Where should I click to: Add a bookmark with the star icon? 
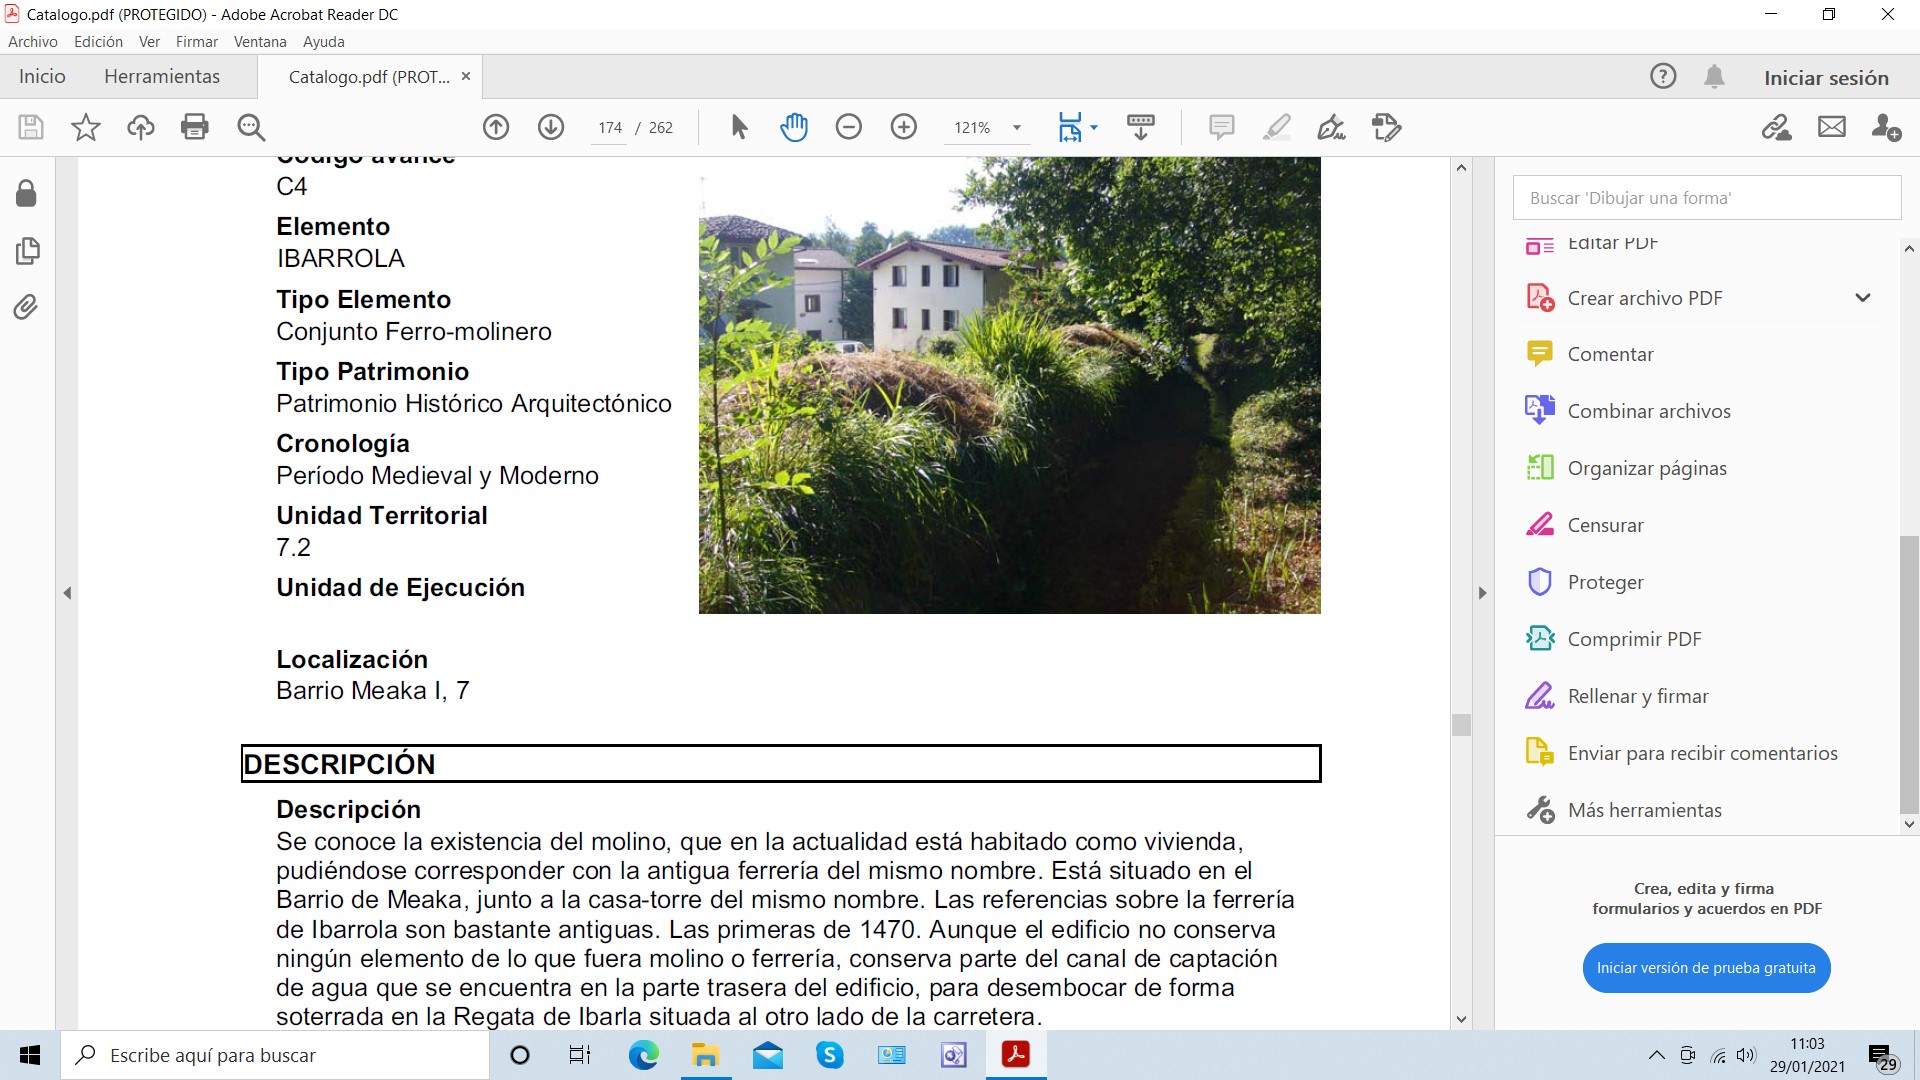click(86, 127)
